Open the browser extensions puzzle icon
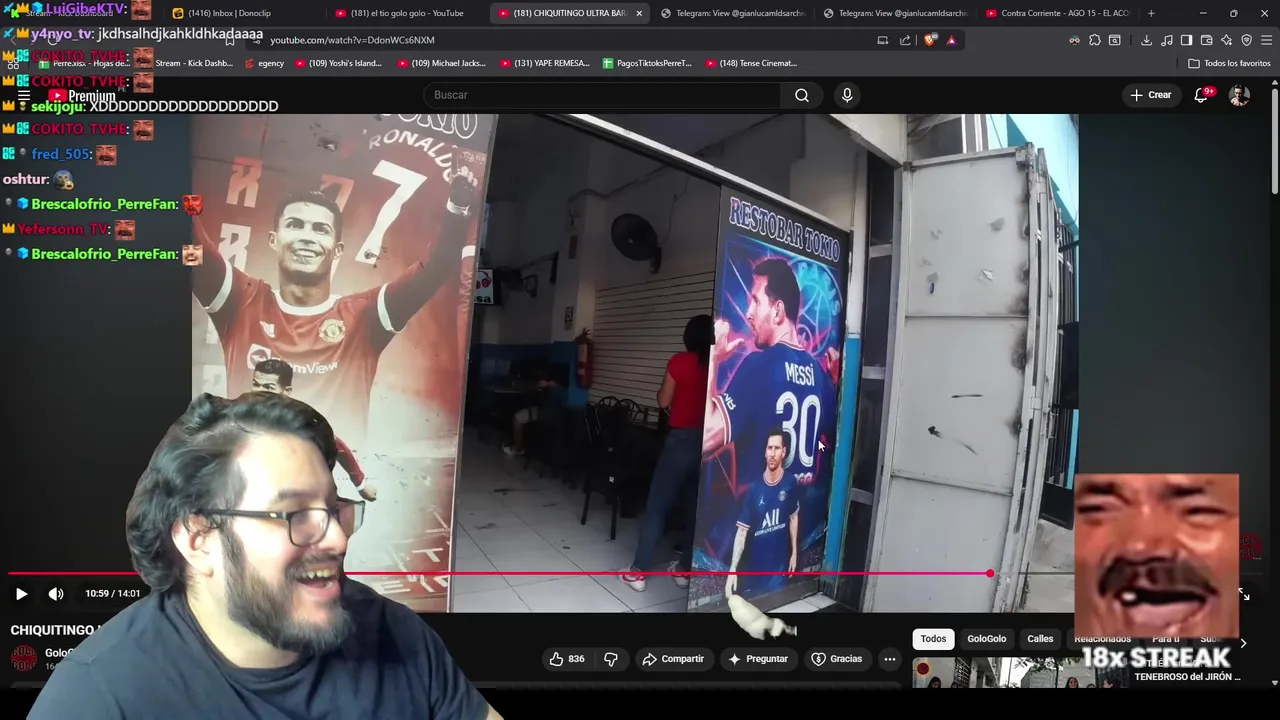 pyautogui.click(x=1095, y=40)
